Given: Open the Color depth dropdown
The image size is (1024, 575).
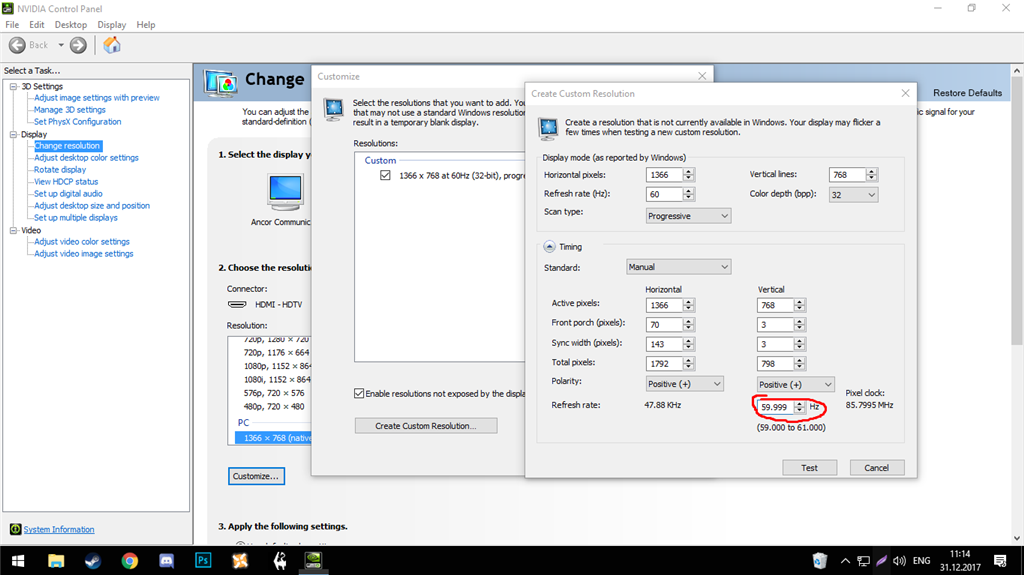Looking at the screenshot, I should (853, 195).
